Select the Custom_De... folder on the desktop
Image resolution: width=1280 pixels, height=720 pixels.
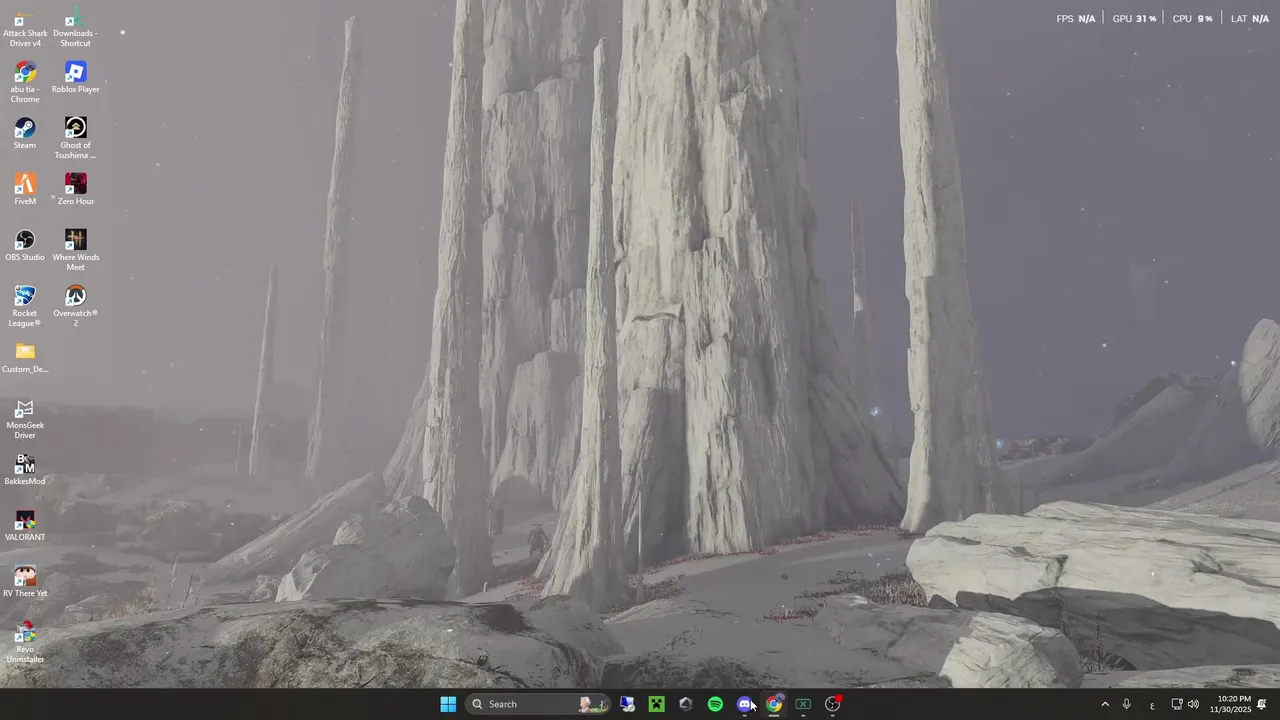25,358
